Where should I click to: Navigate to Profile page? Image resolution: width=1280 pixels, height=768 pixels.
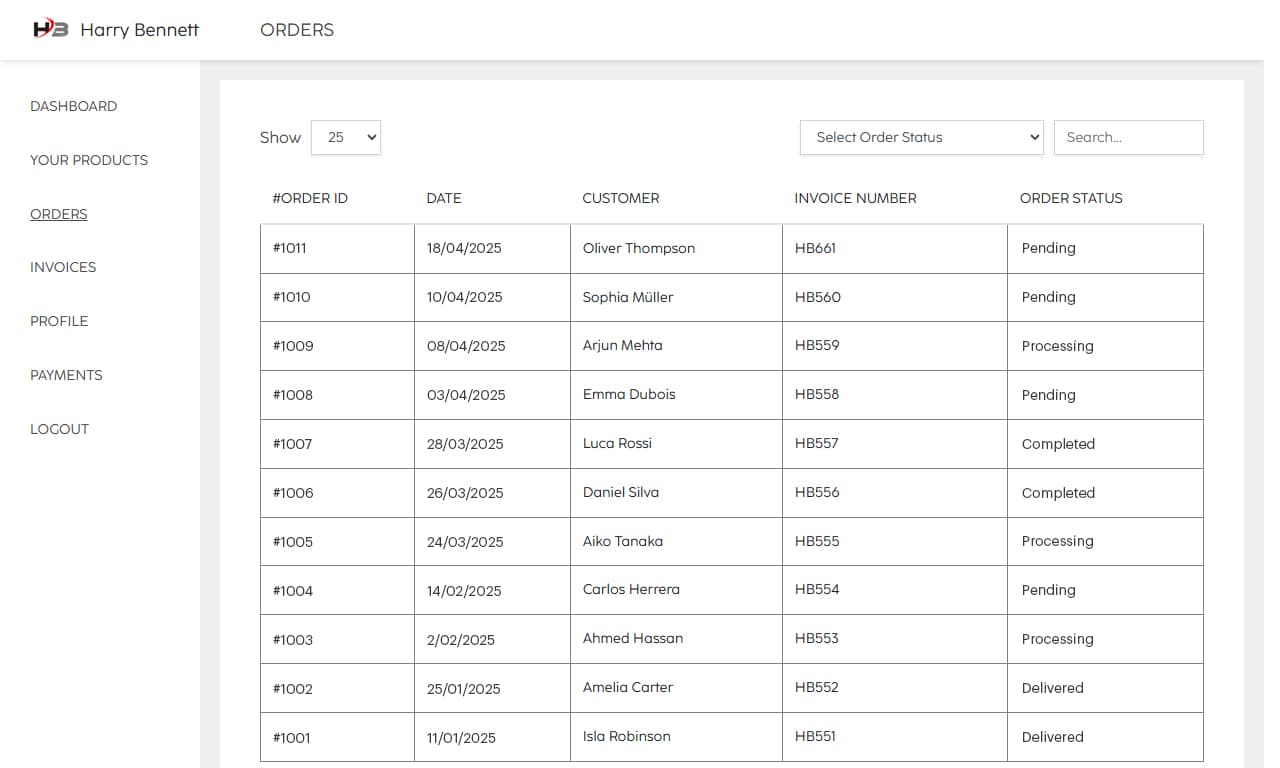[x=59, y=321]
